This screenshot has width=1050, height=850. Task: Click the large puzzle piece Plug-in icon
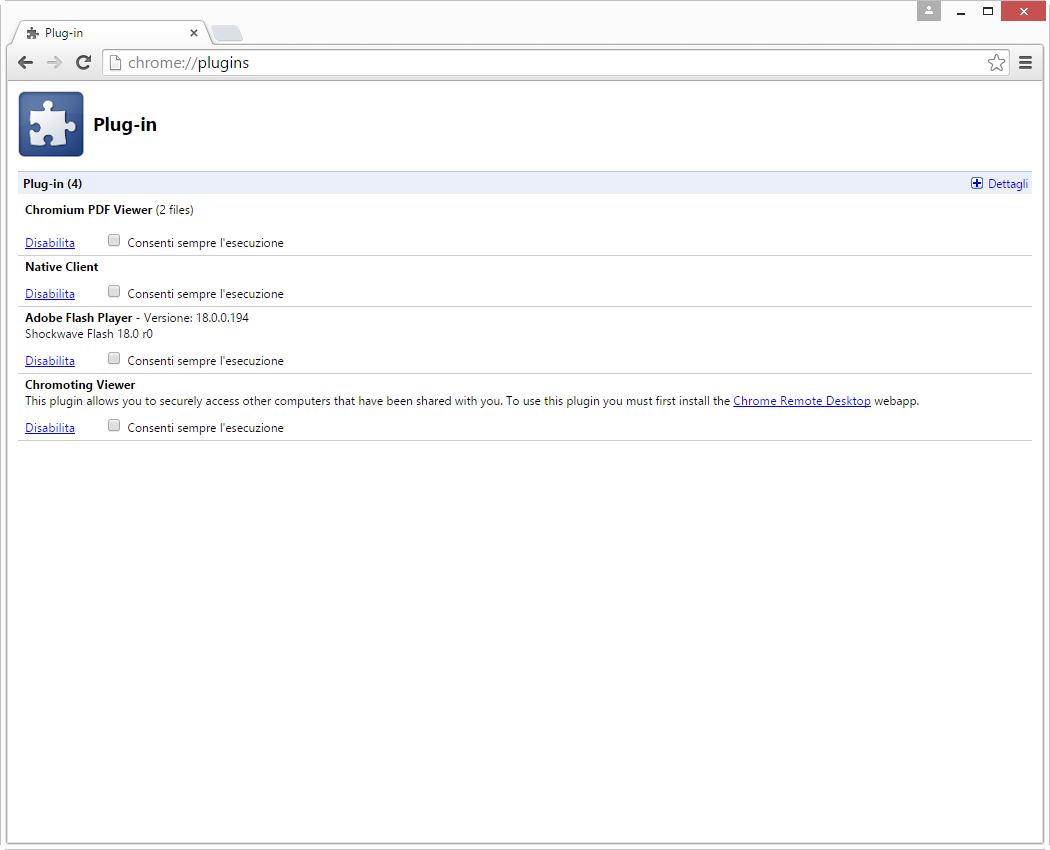point(51,124)
